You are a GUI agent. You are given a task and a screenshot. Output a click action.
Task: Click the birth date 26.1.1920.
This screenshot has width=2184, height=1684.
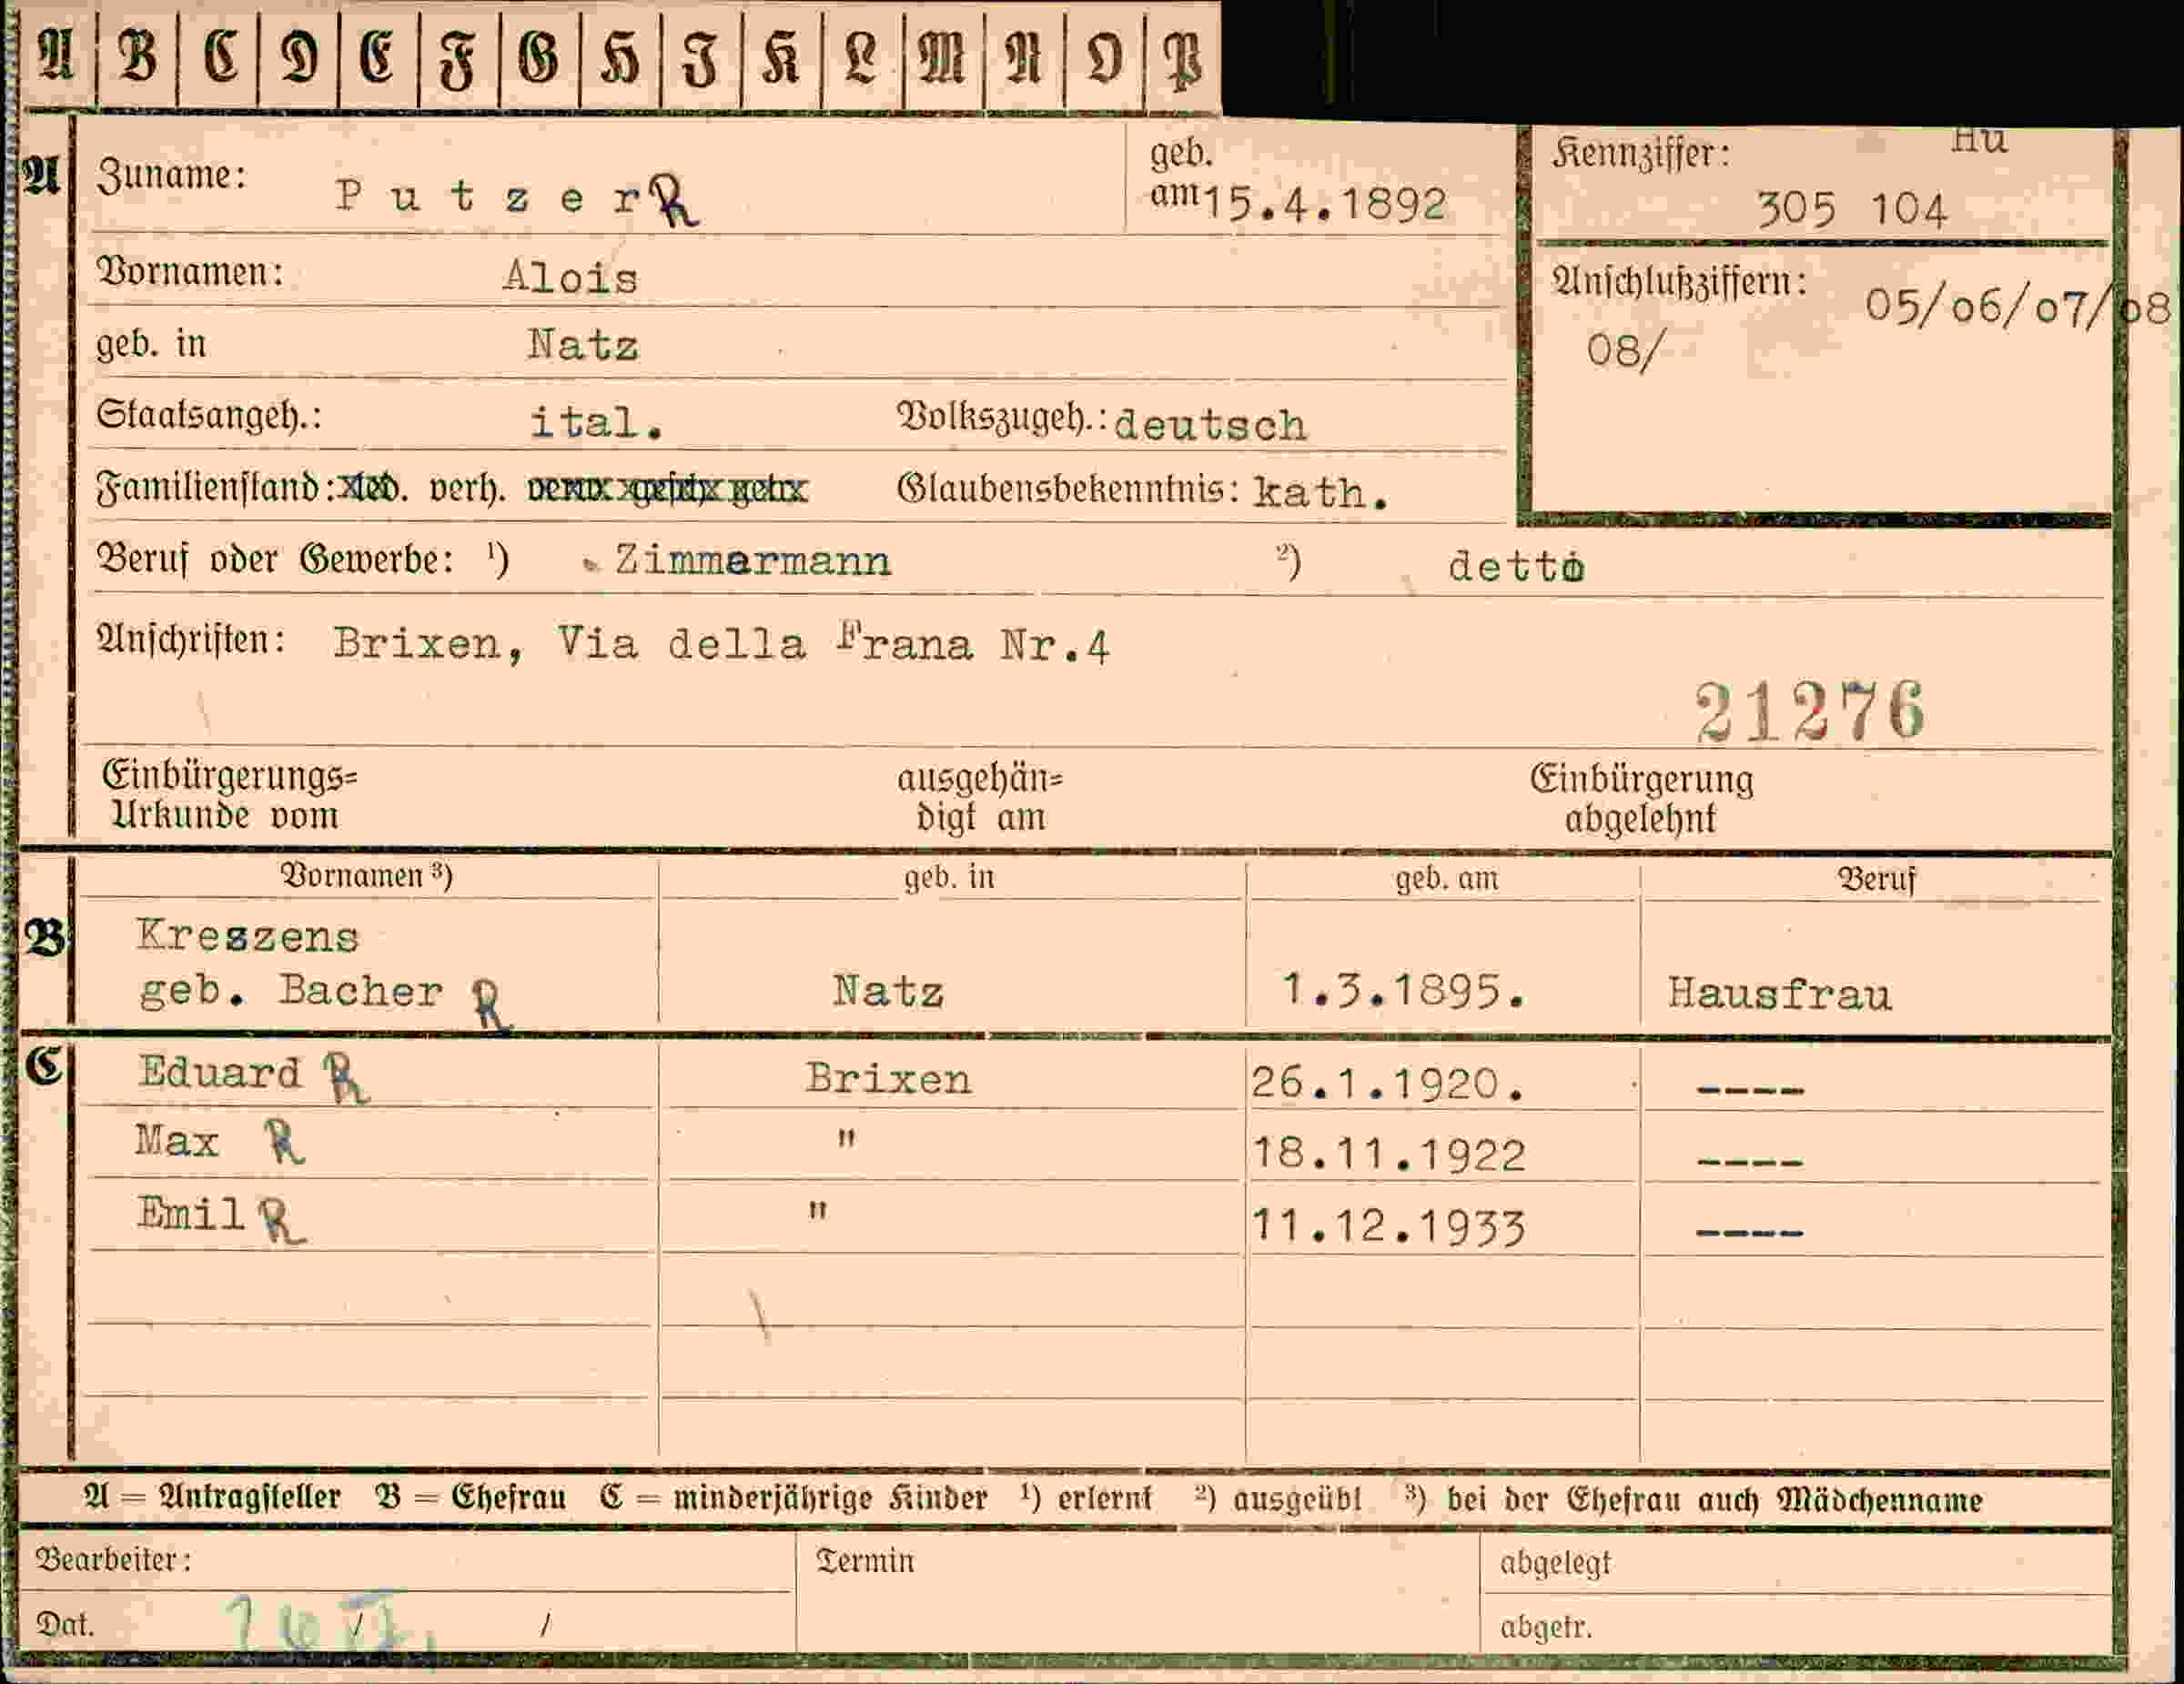point(1389,1084)
